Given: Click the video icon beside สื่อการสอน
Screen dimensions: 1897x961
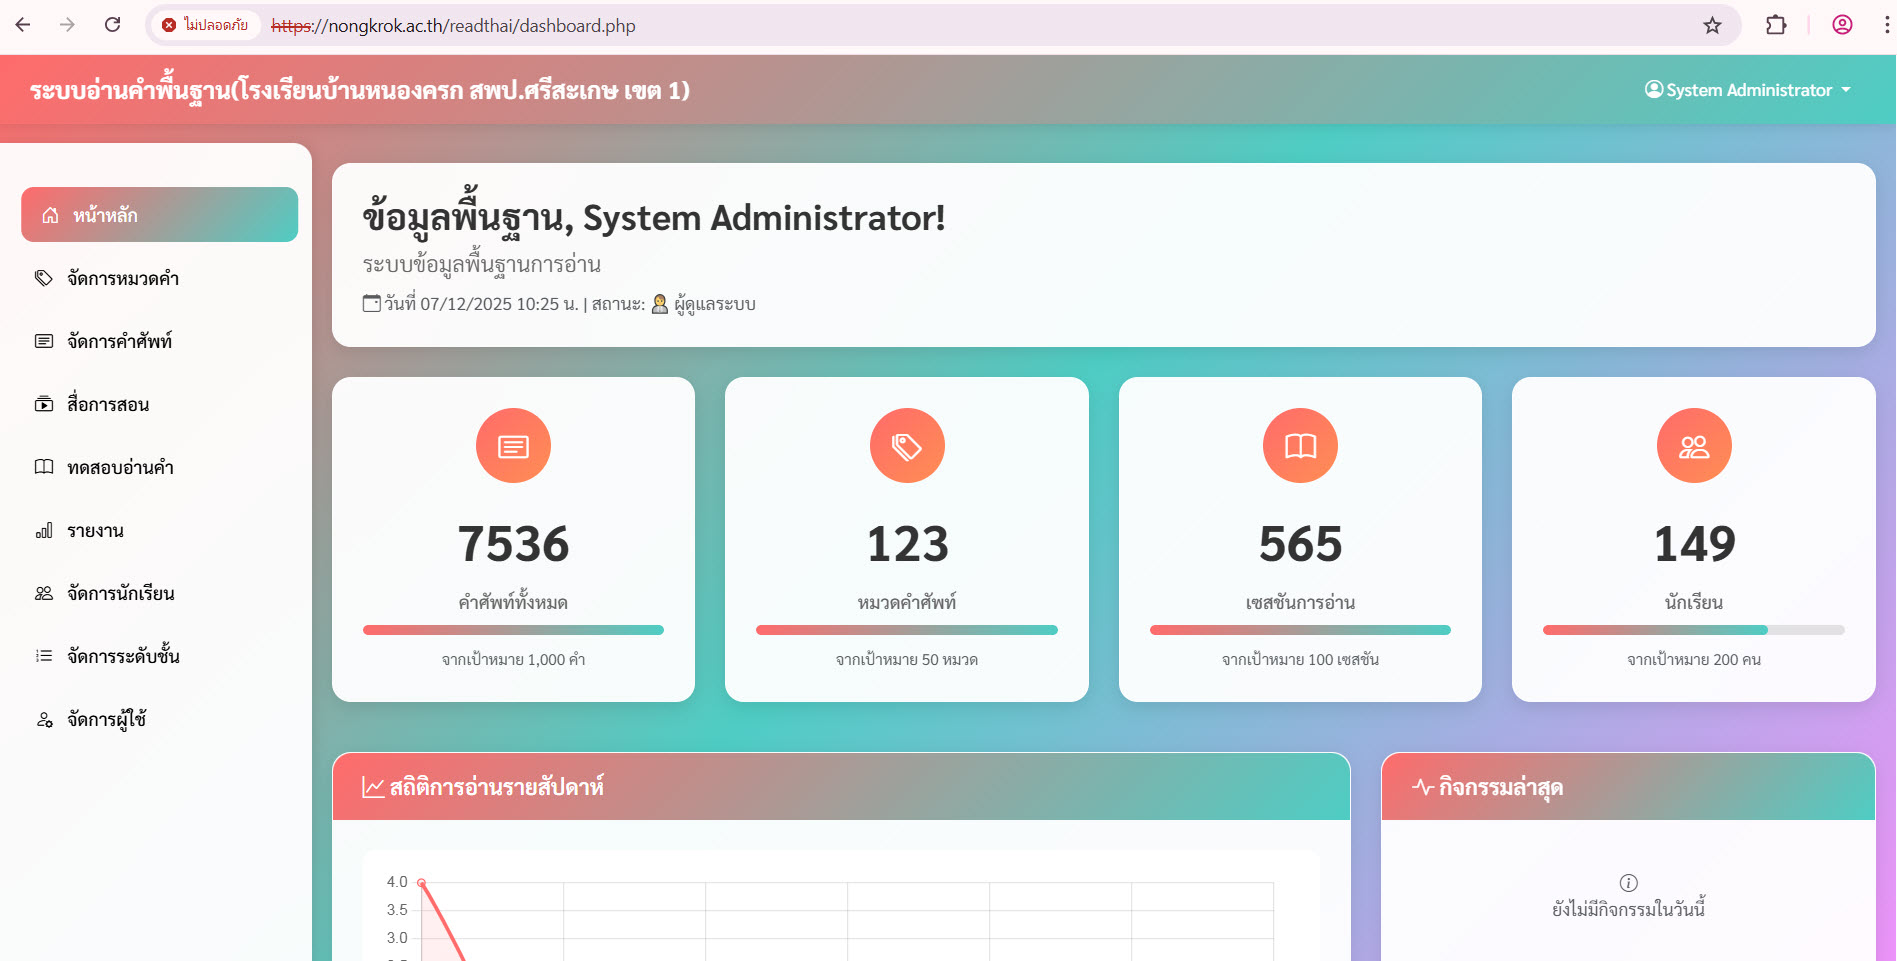Looking at the screenshot, I should pos(44,404).
